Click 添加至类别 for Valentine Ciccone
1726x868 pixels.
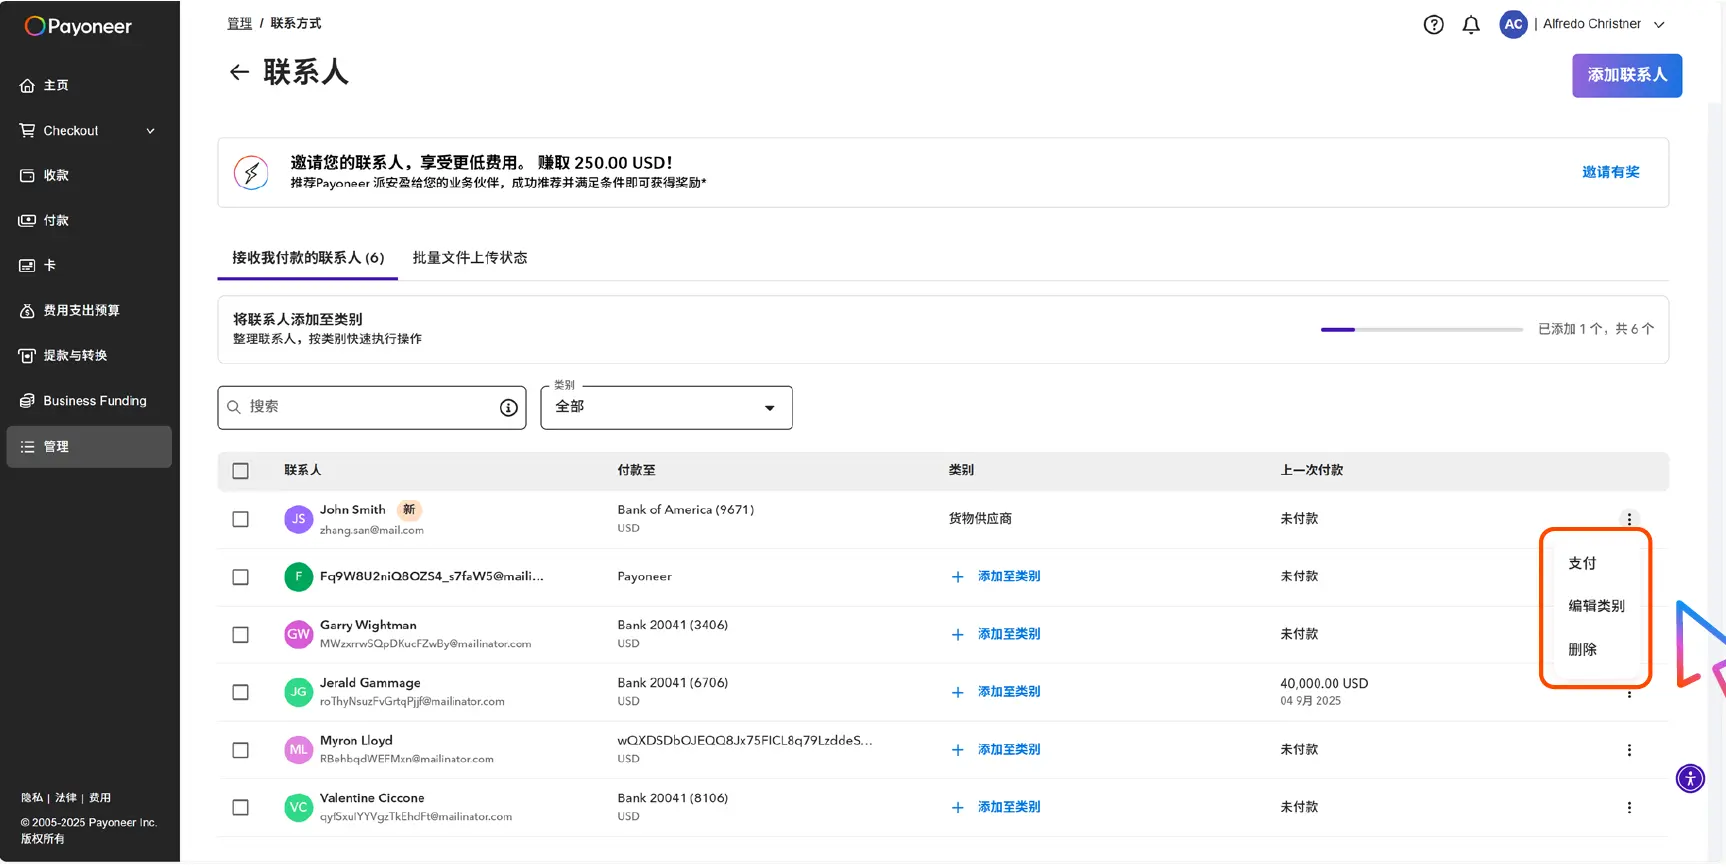(996, 807)
